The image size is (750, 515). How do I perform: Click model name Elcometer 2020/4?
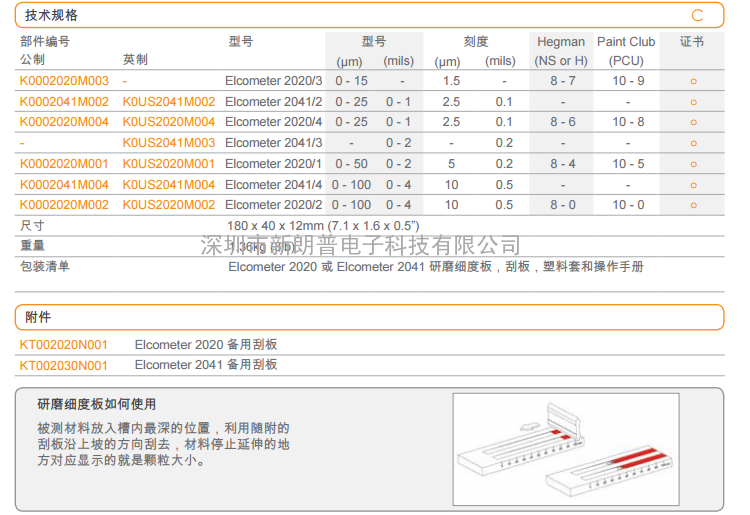coord(274,122)
